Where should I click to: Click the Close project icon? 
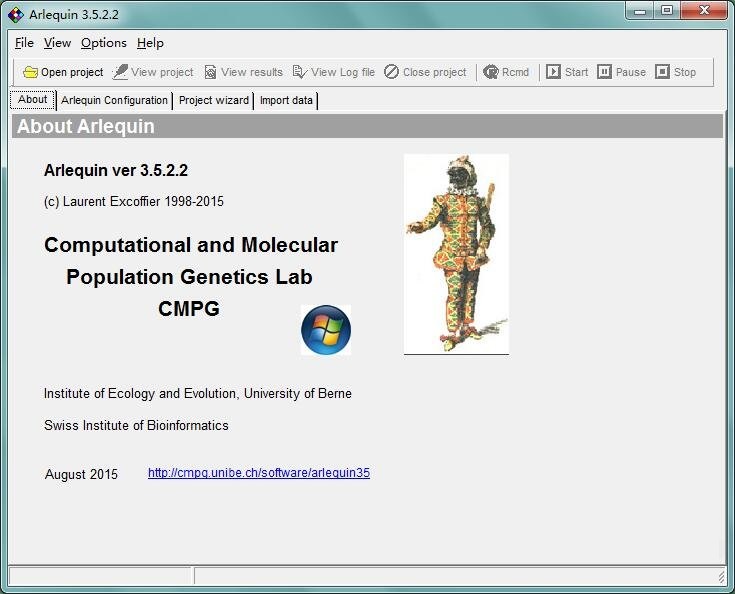pyautogui.click(x=391, y=72)
